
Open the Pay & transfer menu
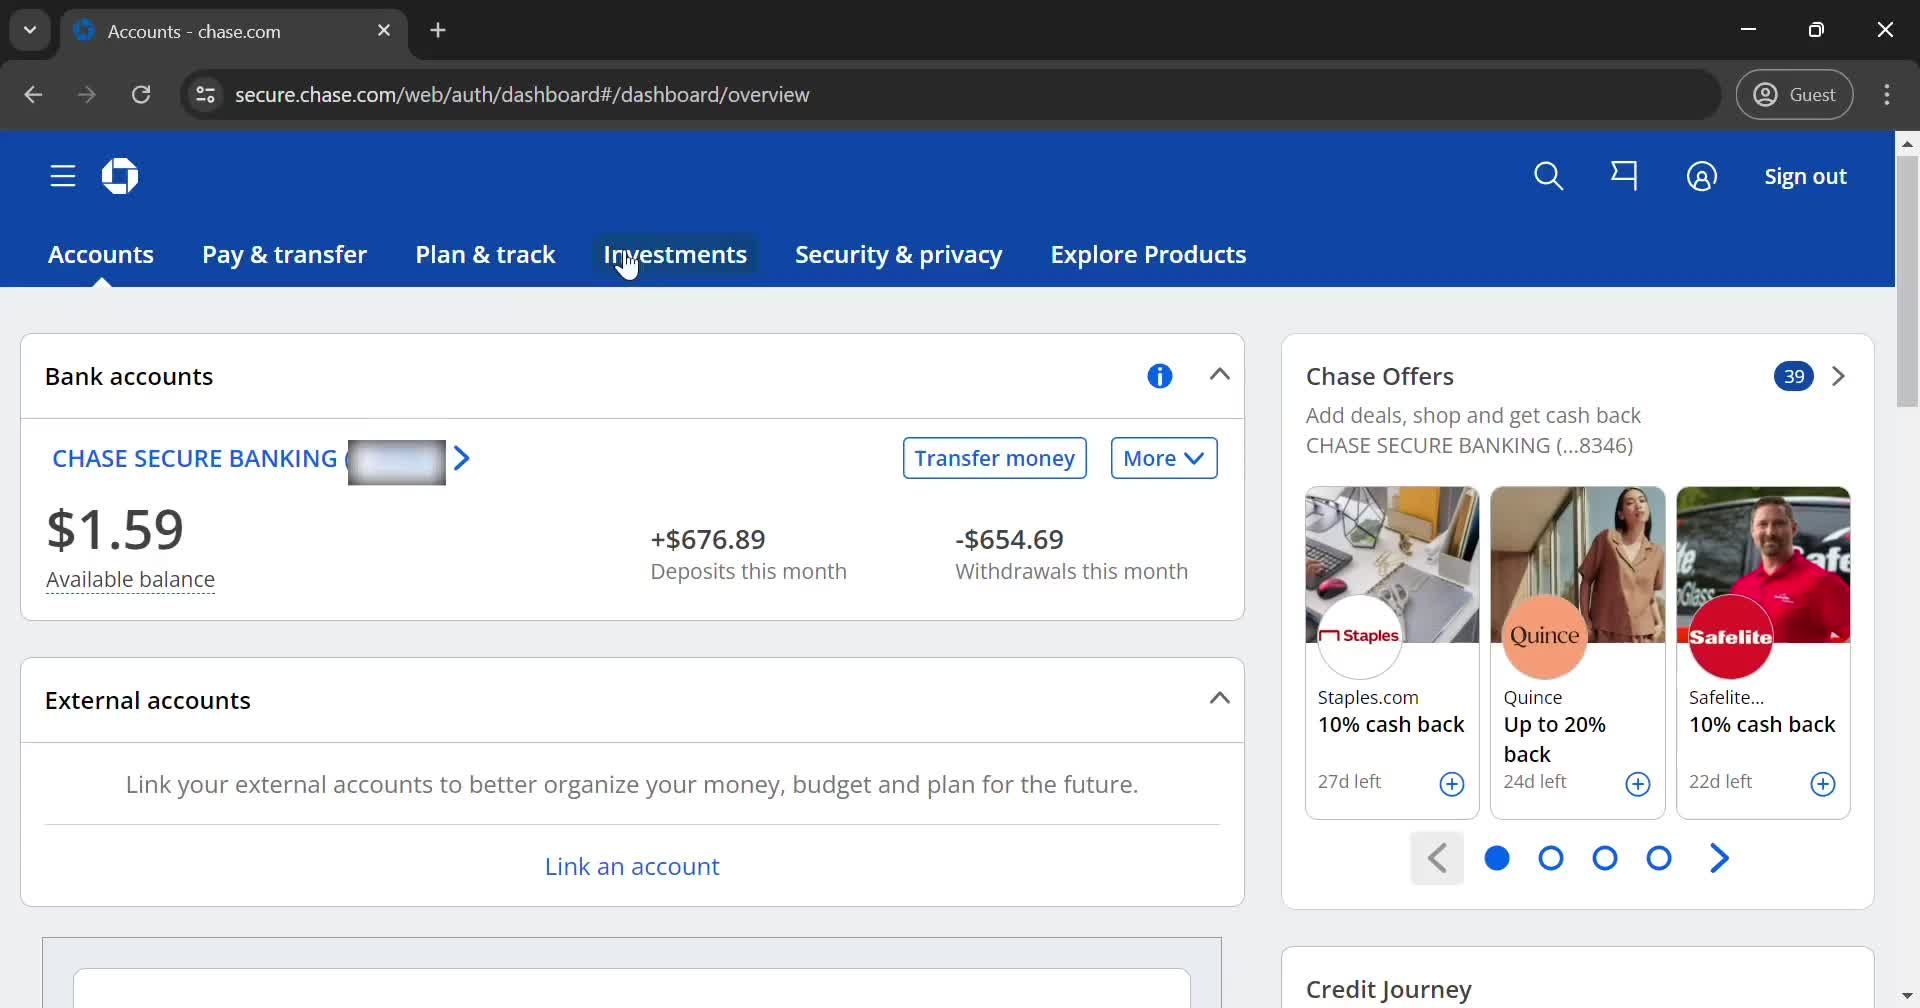(x=284, y=255)
